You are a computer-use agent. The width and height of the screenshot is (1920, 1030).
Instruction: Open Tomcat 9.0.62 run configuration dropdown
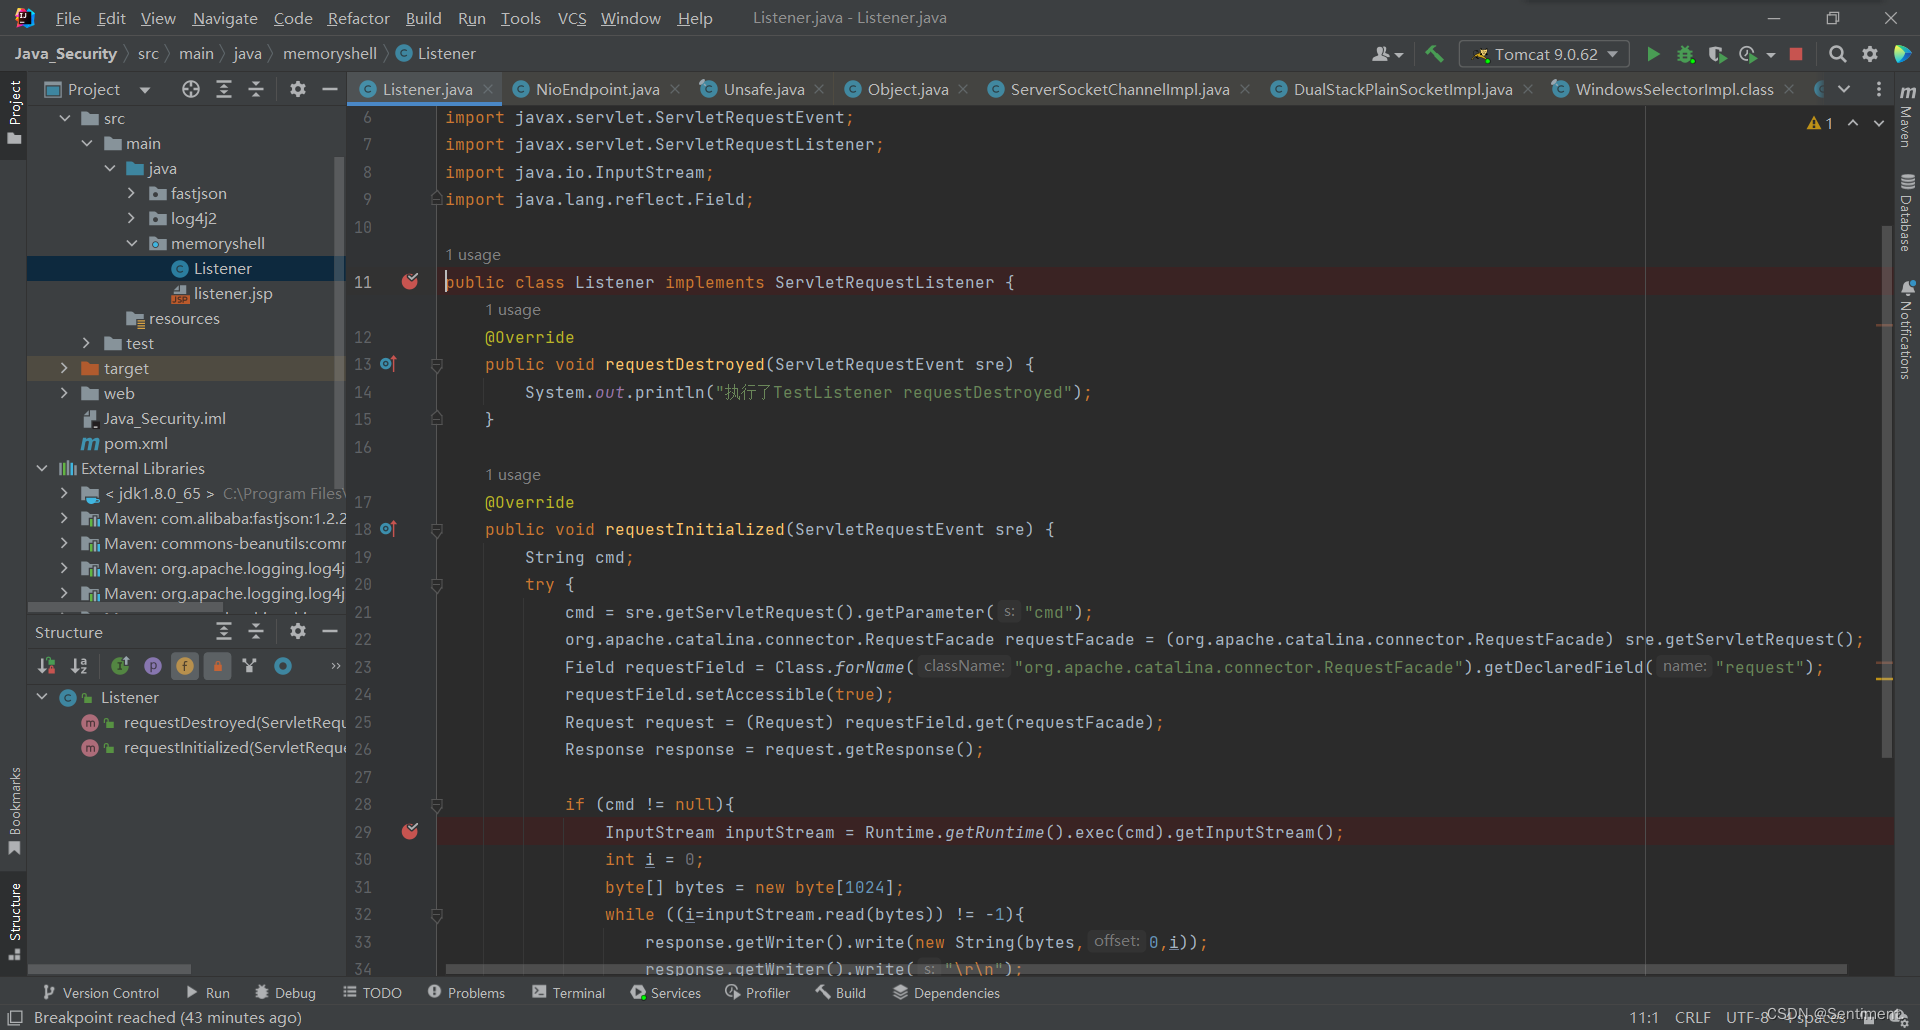[1544, 54]
